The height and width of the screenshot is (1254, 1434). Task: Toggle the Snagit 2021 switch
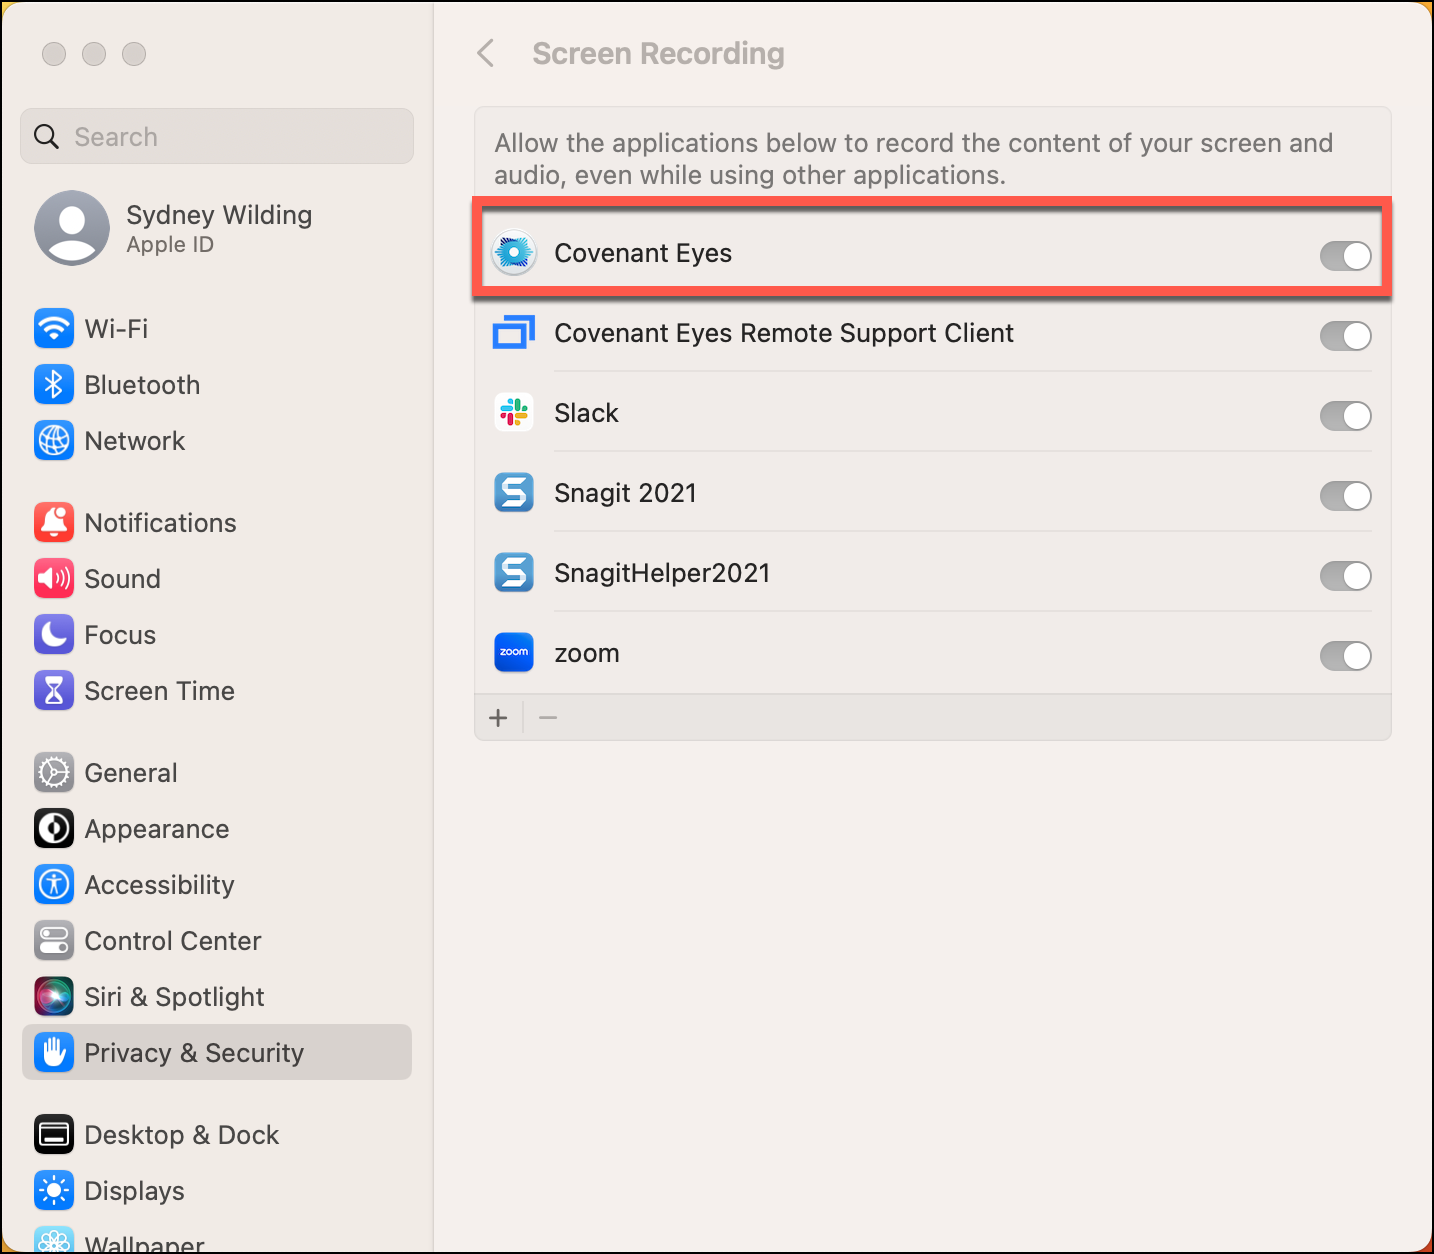click(x=1345, y=496)
